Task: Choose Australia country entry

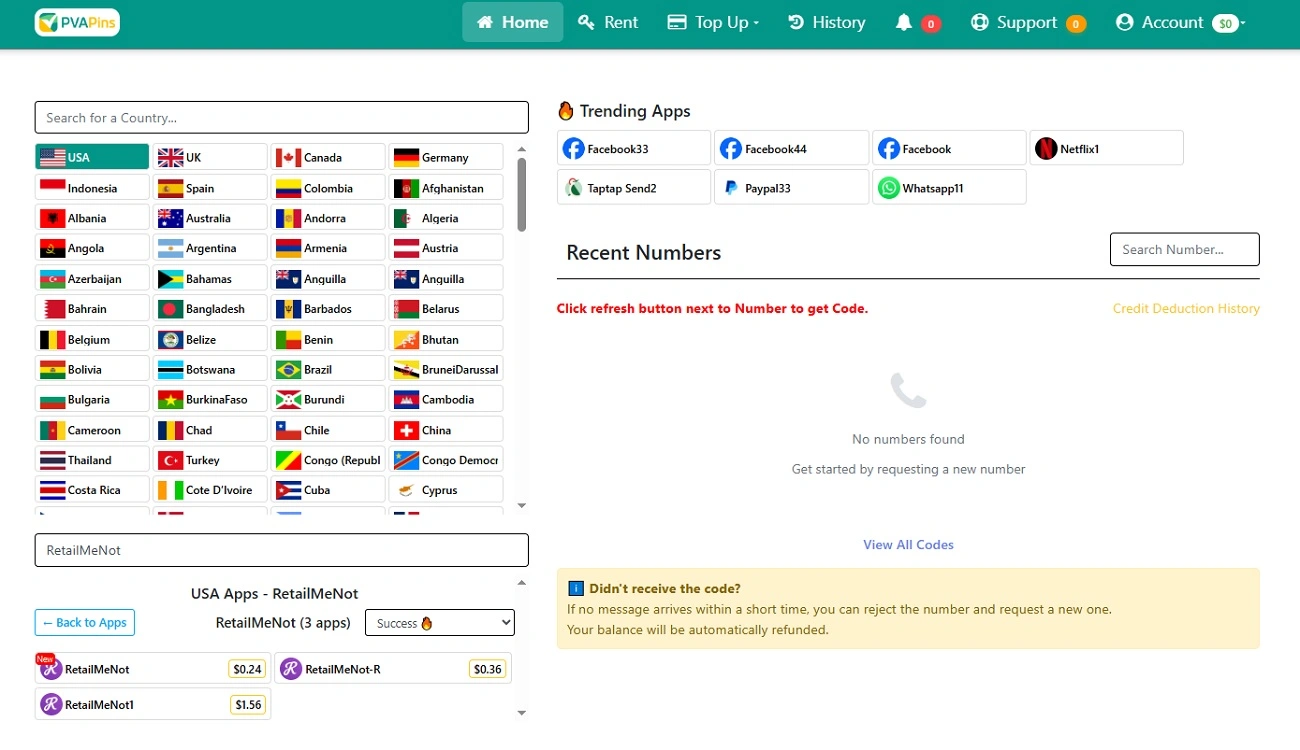Action: pyautogui.click(x=210, y=218)
